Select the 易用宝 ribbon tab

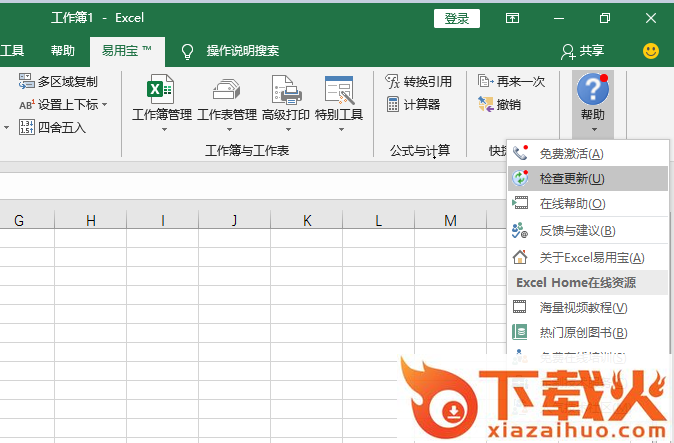click(x=127, y=51)
